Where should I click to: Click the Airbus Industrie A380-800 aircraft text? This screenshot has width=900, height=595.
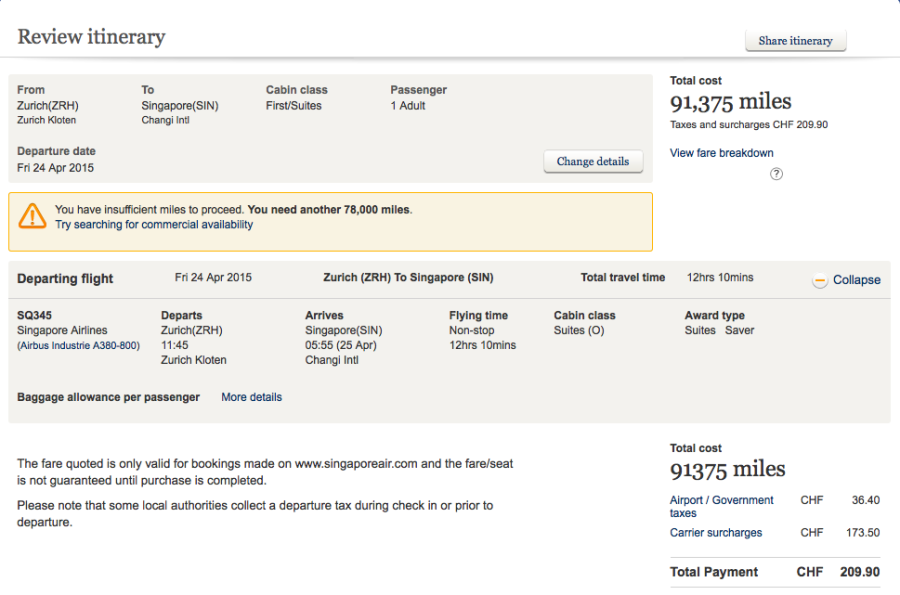click(x=78, y=346)
